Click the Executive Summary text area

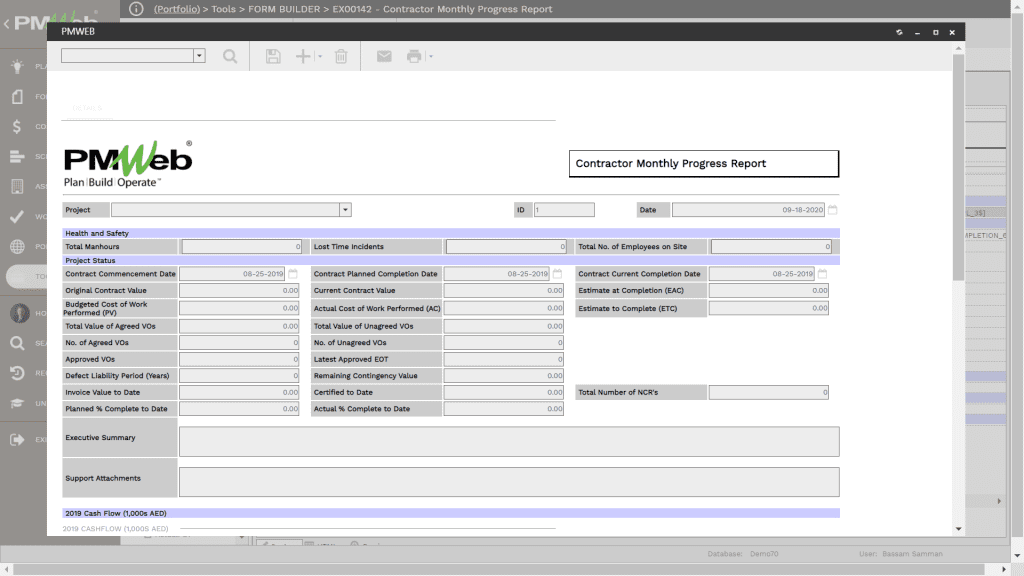point(509,441)
